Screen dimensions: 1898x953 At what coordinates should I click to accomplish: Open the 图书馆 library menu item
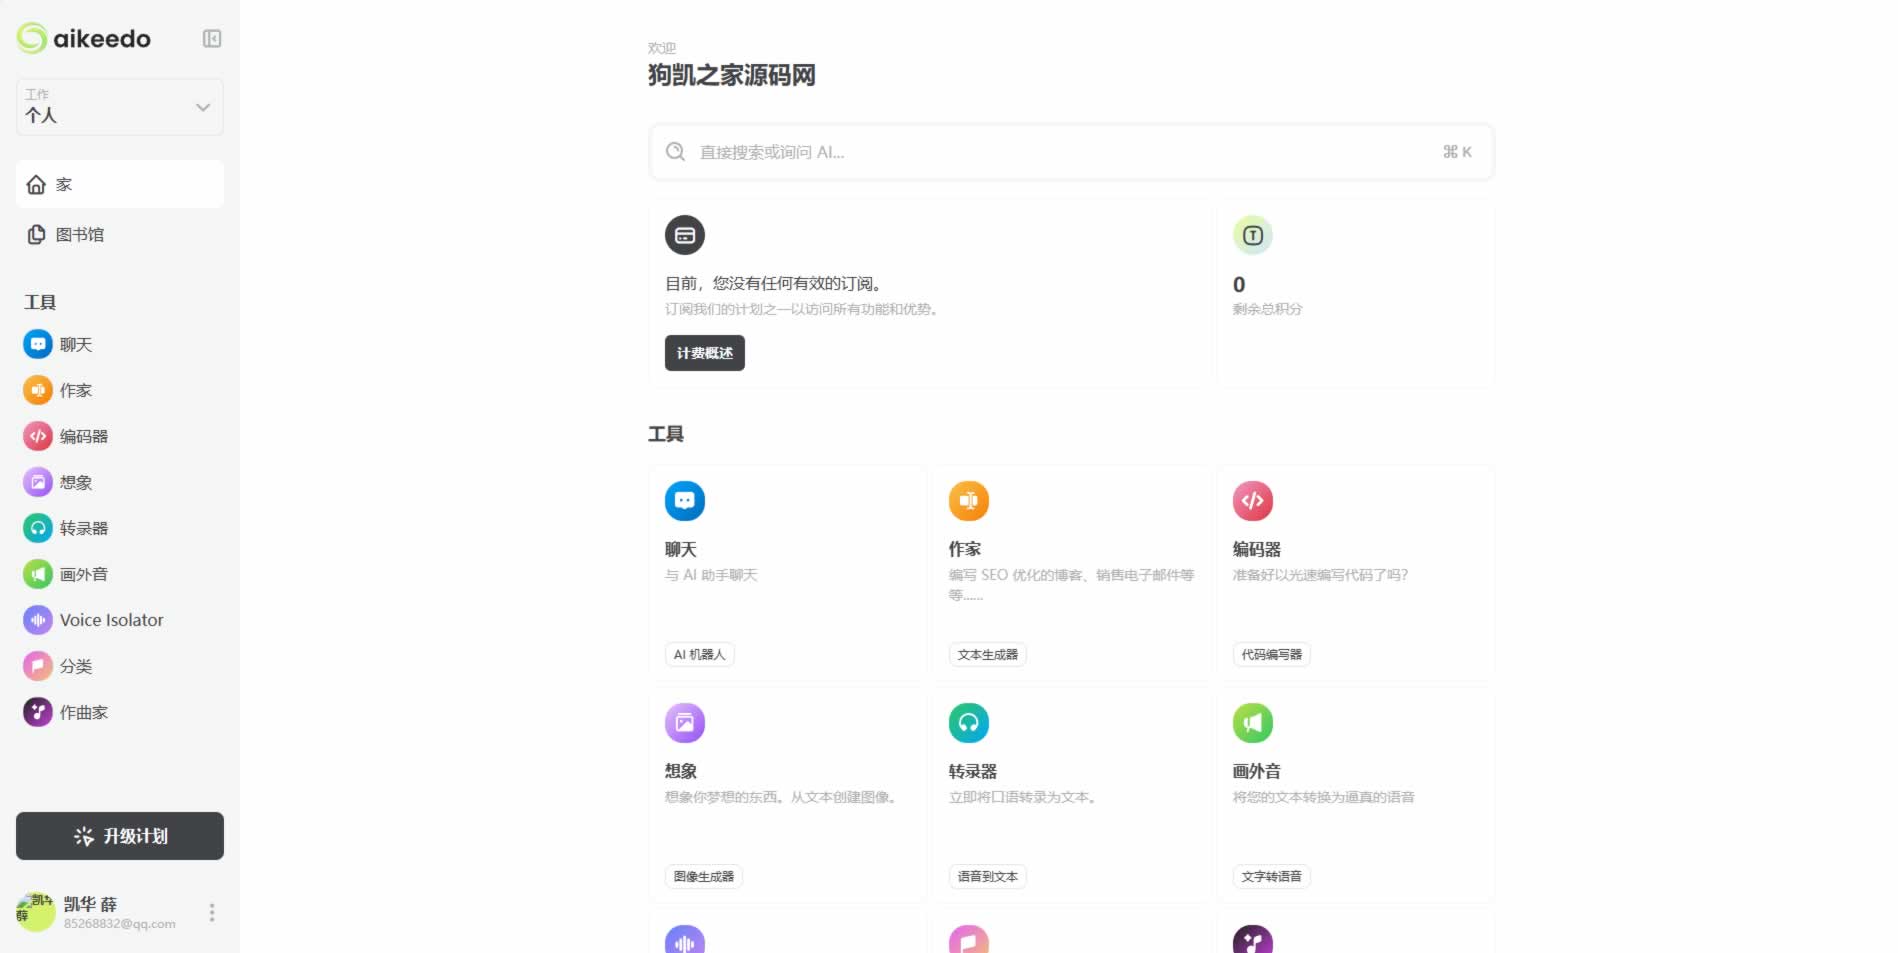(x=80, y=235)
